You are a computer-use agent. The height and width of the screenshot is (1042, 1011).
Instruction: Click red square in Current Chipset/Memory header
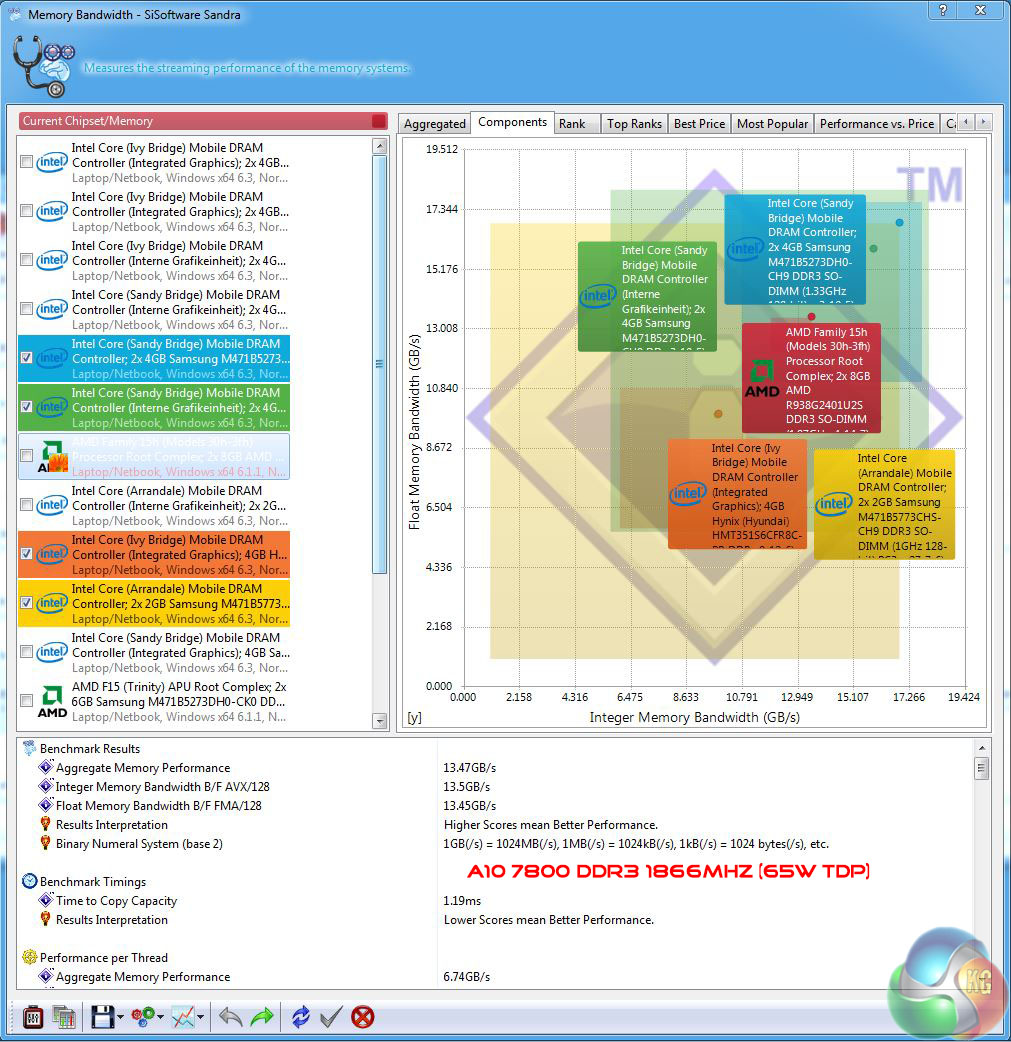[379, 121]
